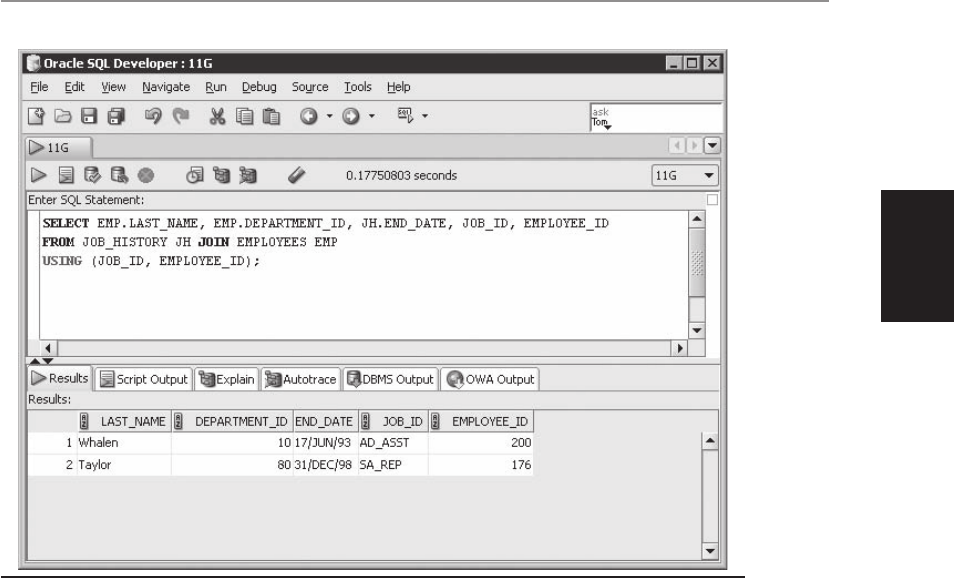
Task: Click the Cancel icon in worksheet toolbar
Action: click(146, 176)
